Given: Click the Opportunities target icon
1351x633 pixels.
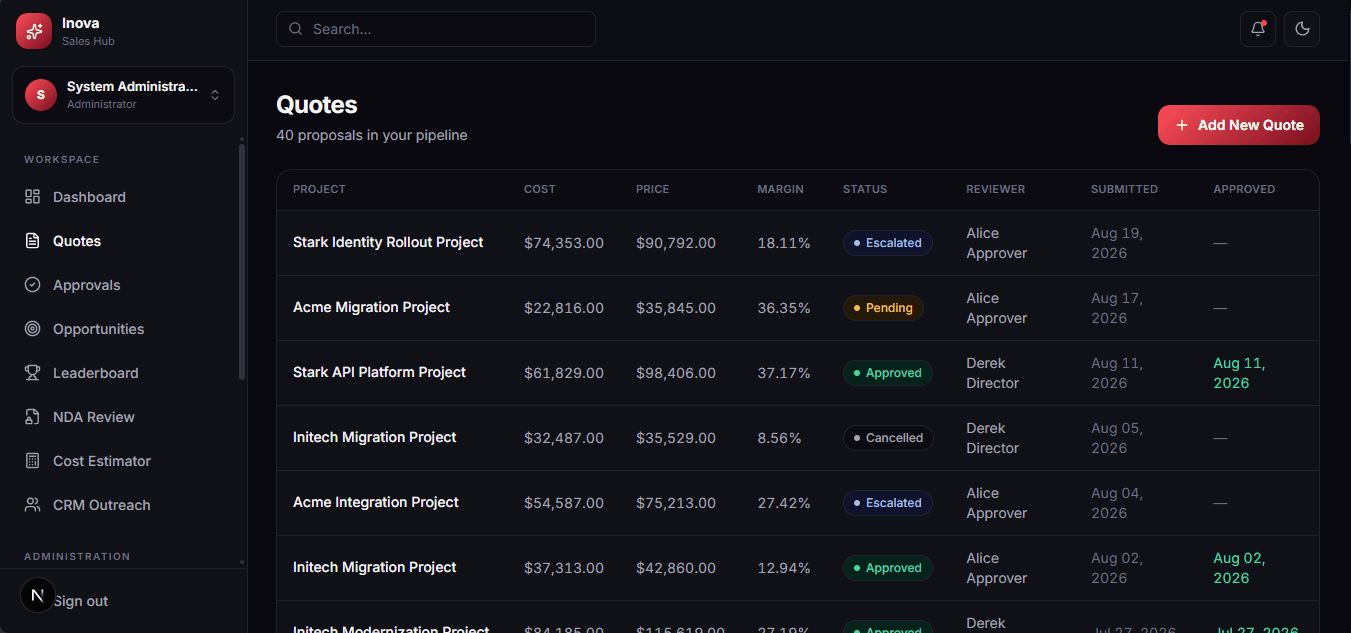Looking at the screenshot, I should (x=33, y=329).
